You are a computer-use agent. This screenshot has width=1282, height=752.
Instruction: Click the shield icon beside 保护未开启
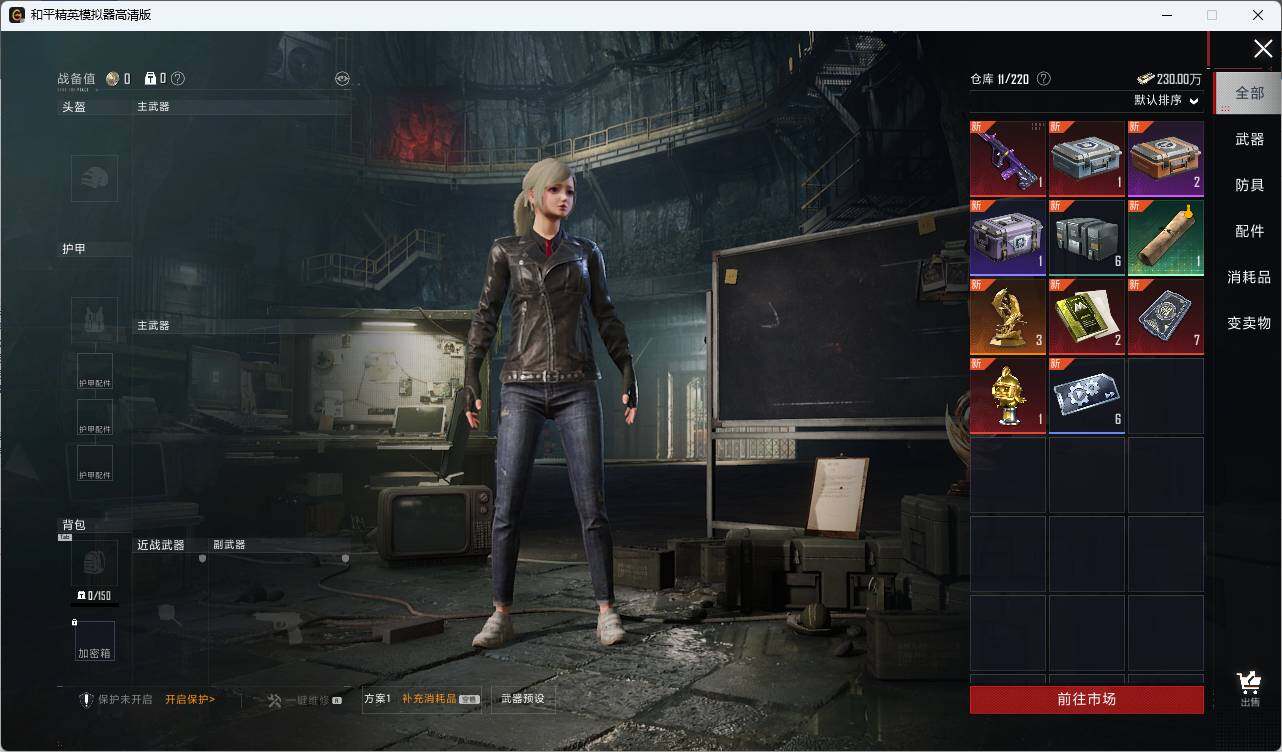[86, 700]
